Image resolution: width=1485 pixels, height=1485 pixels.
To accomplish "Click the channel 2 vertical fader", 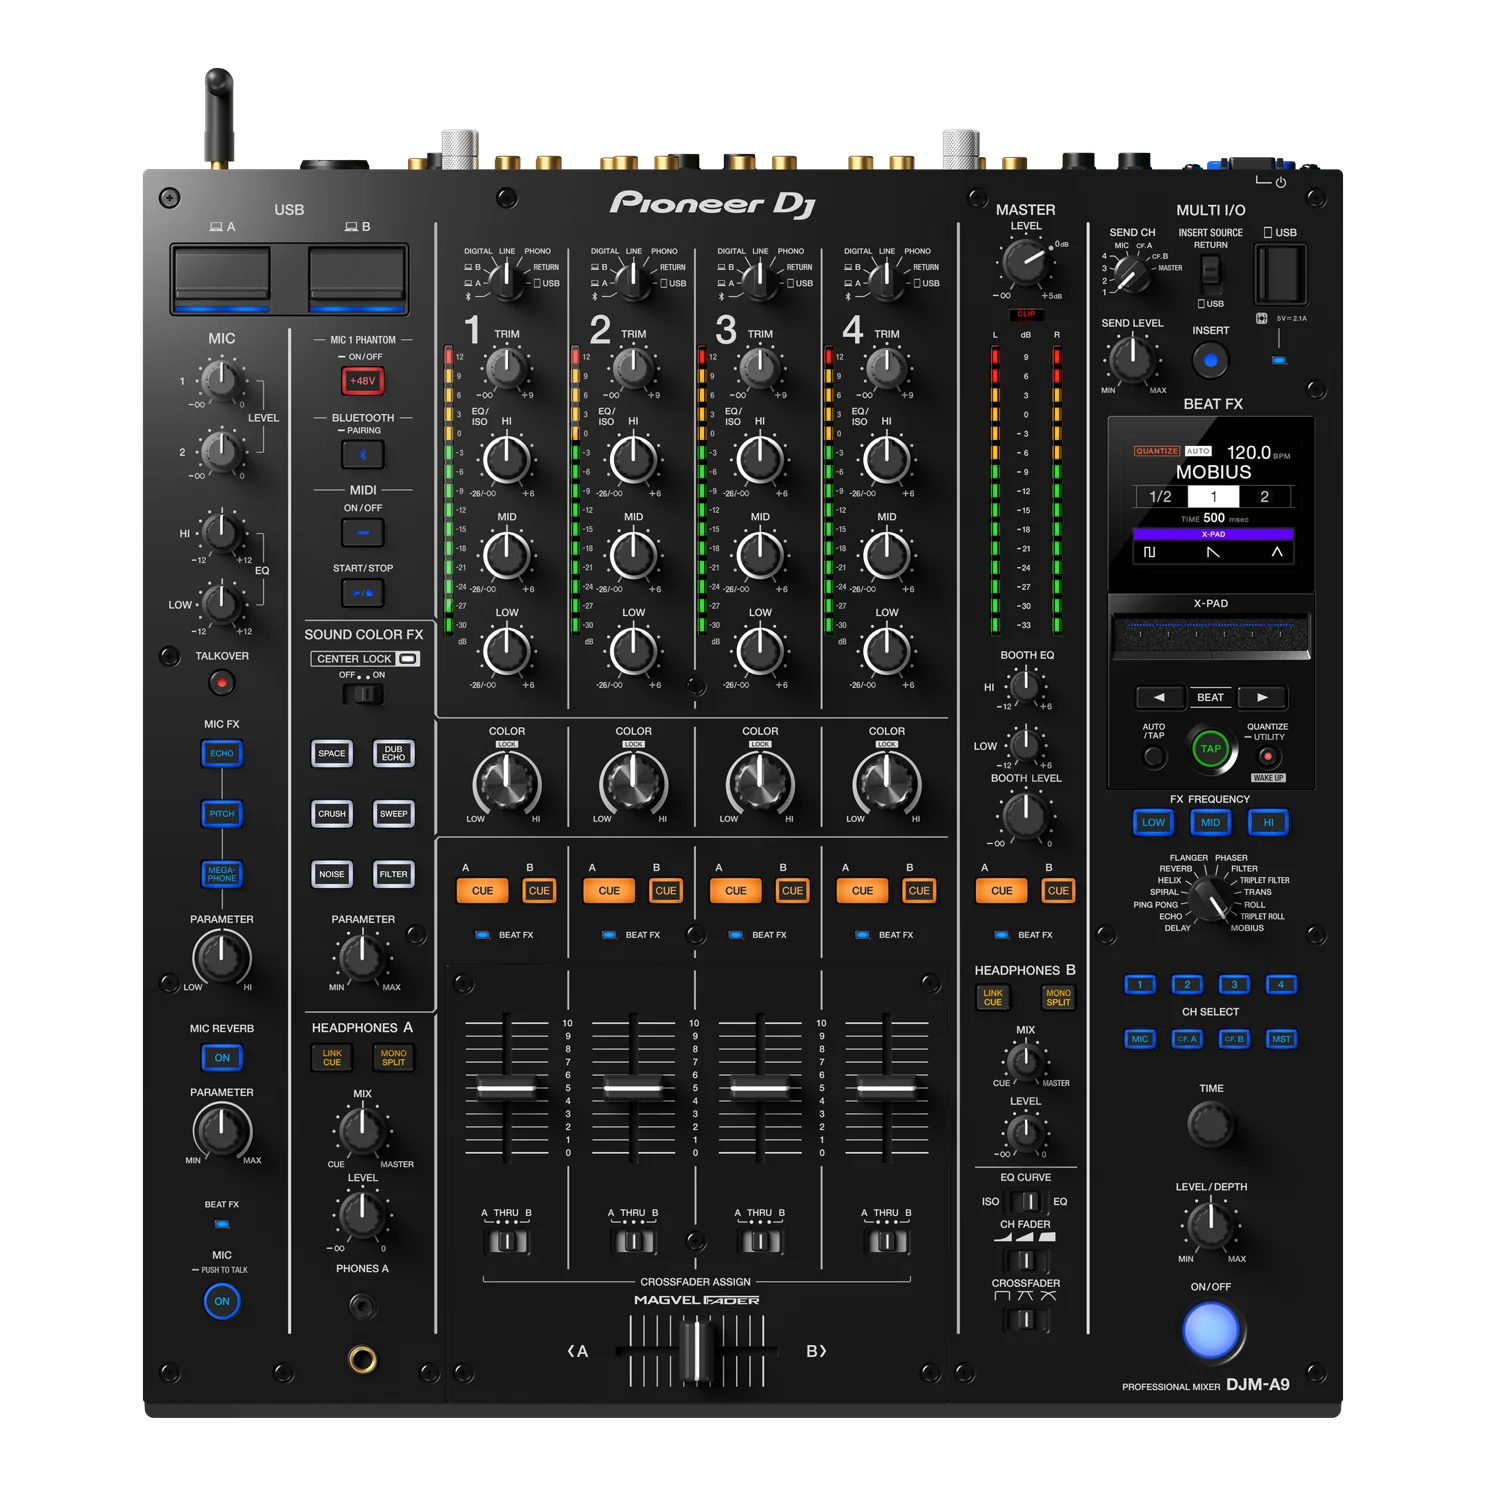I will point(633,1088).
